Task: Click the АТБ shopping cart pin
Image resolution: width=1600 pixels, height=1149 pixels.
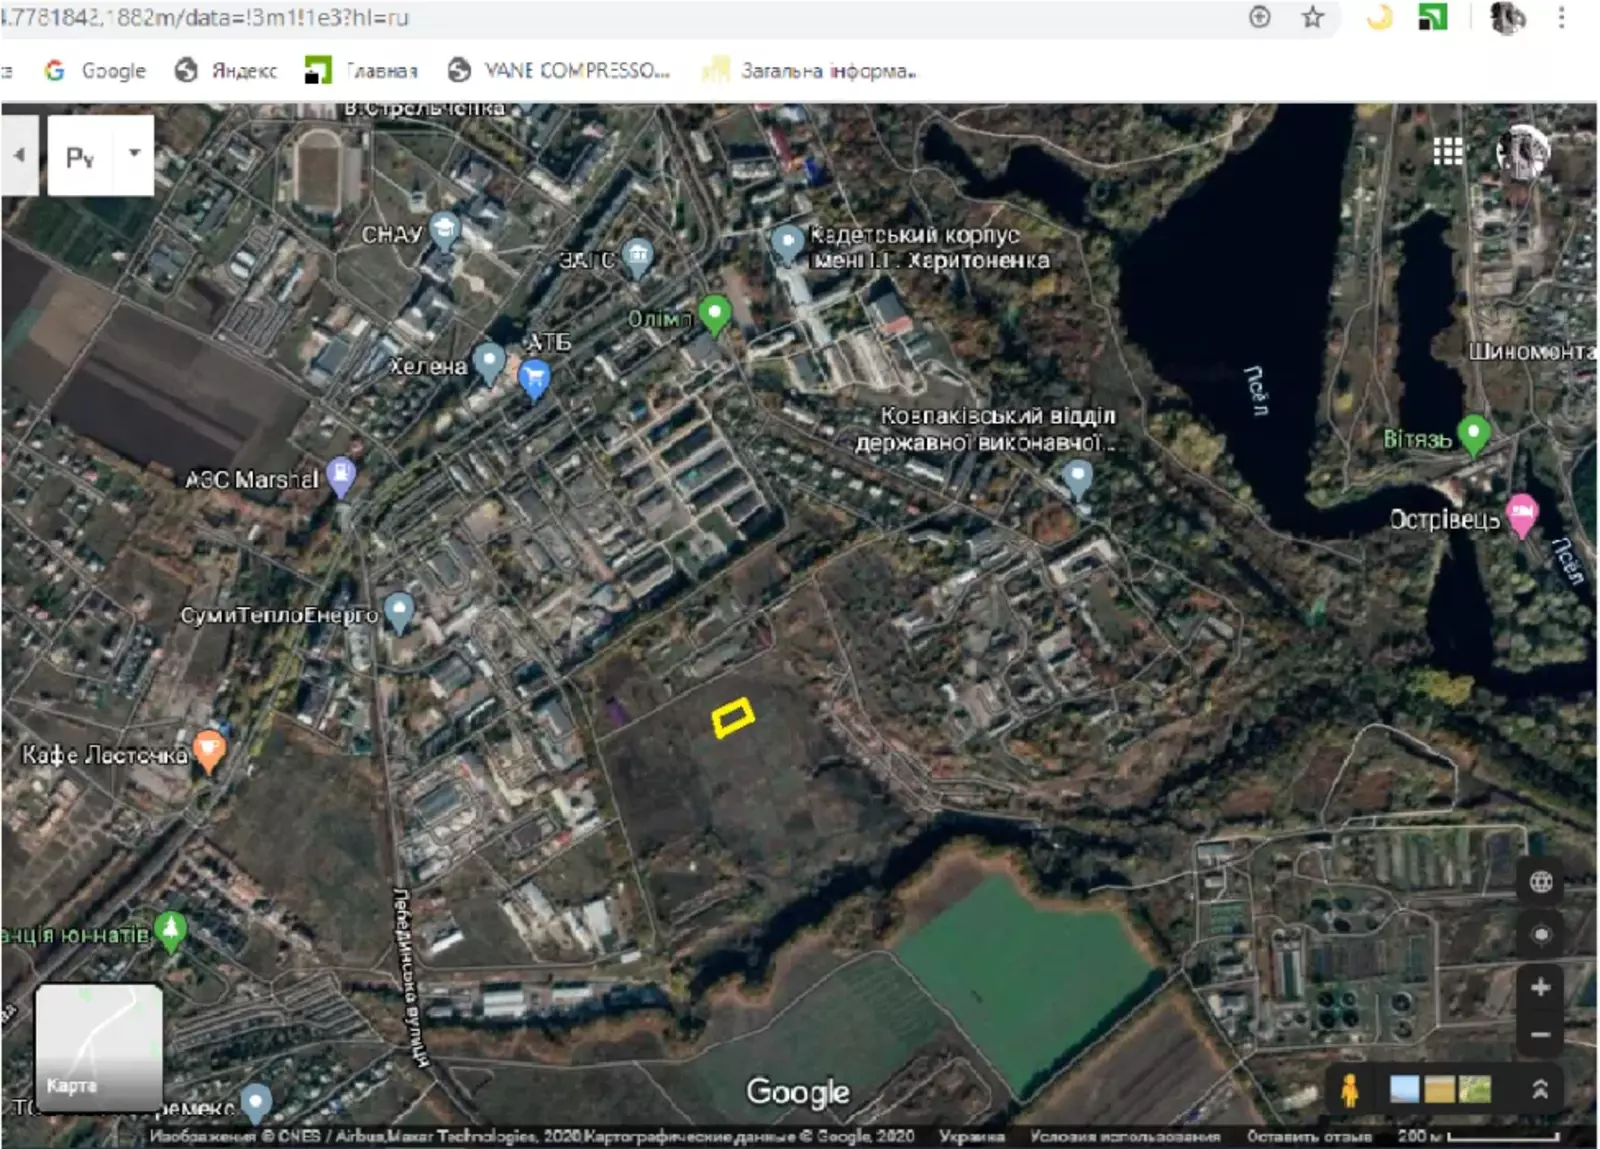Action: tap(535, 378)
